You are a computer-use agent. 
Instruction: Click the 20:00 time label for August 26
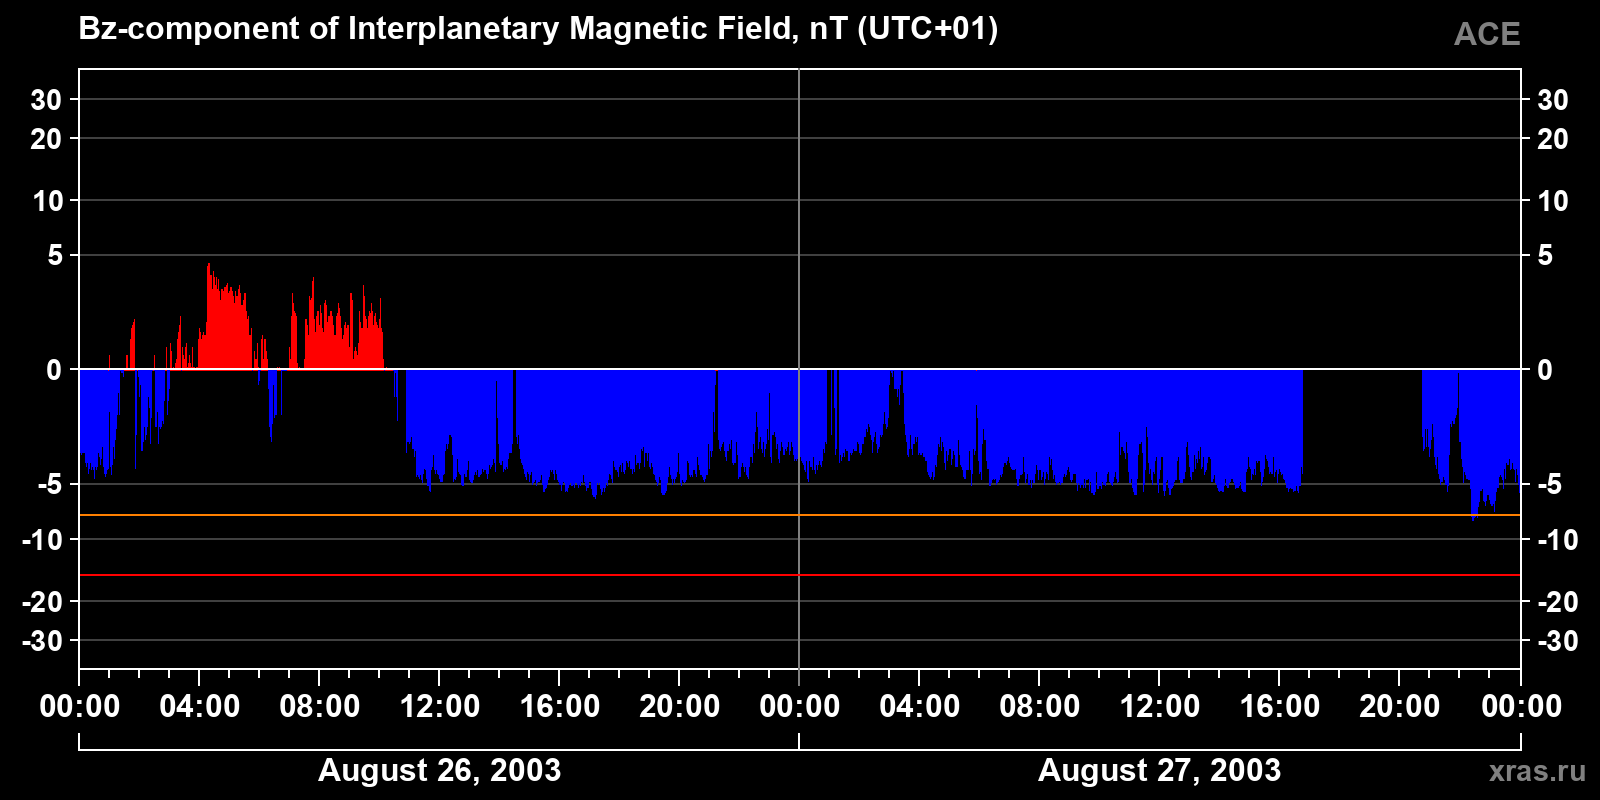point(680,706)
